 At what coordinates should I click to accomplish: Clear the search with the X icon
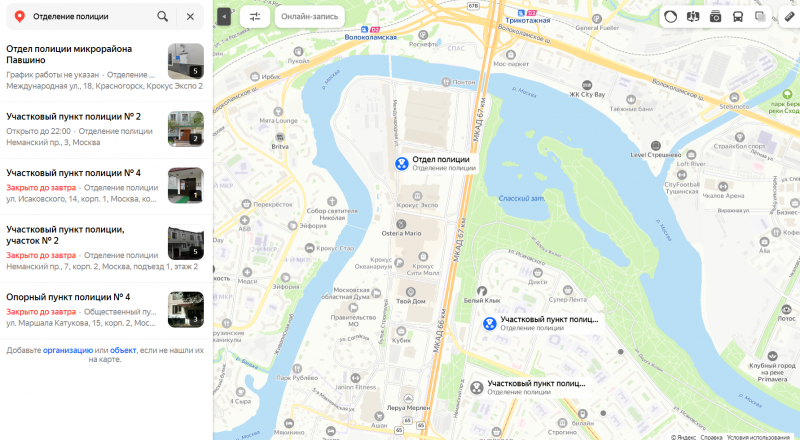click(190, 16)
